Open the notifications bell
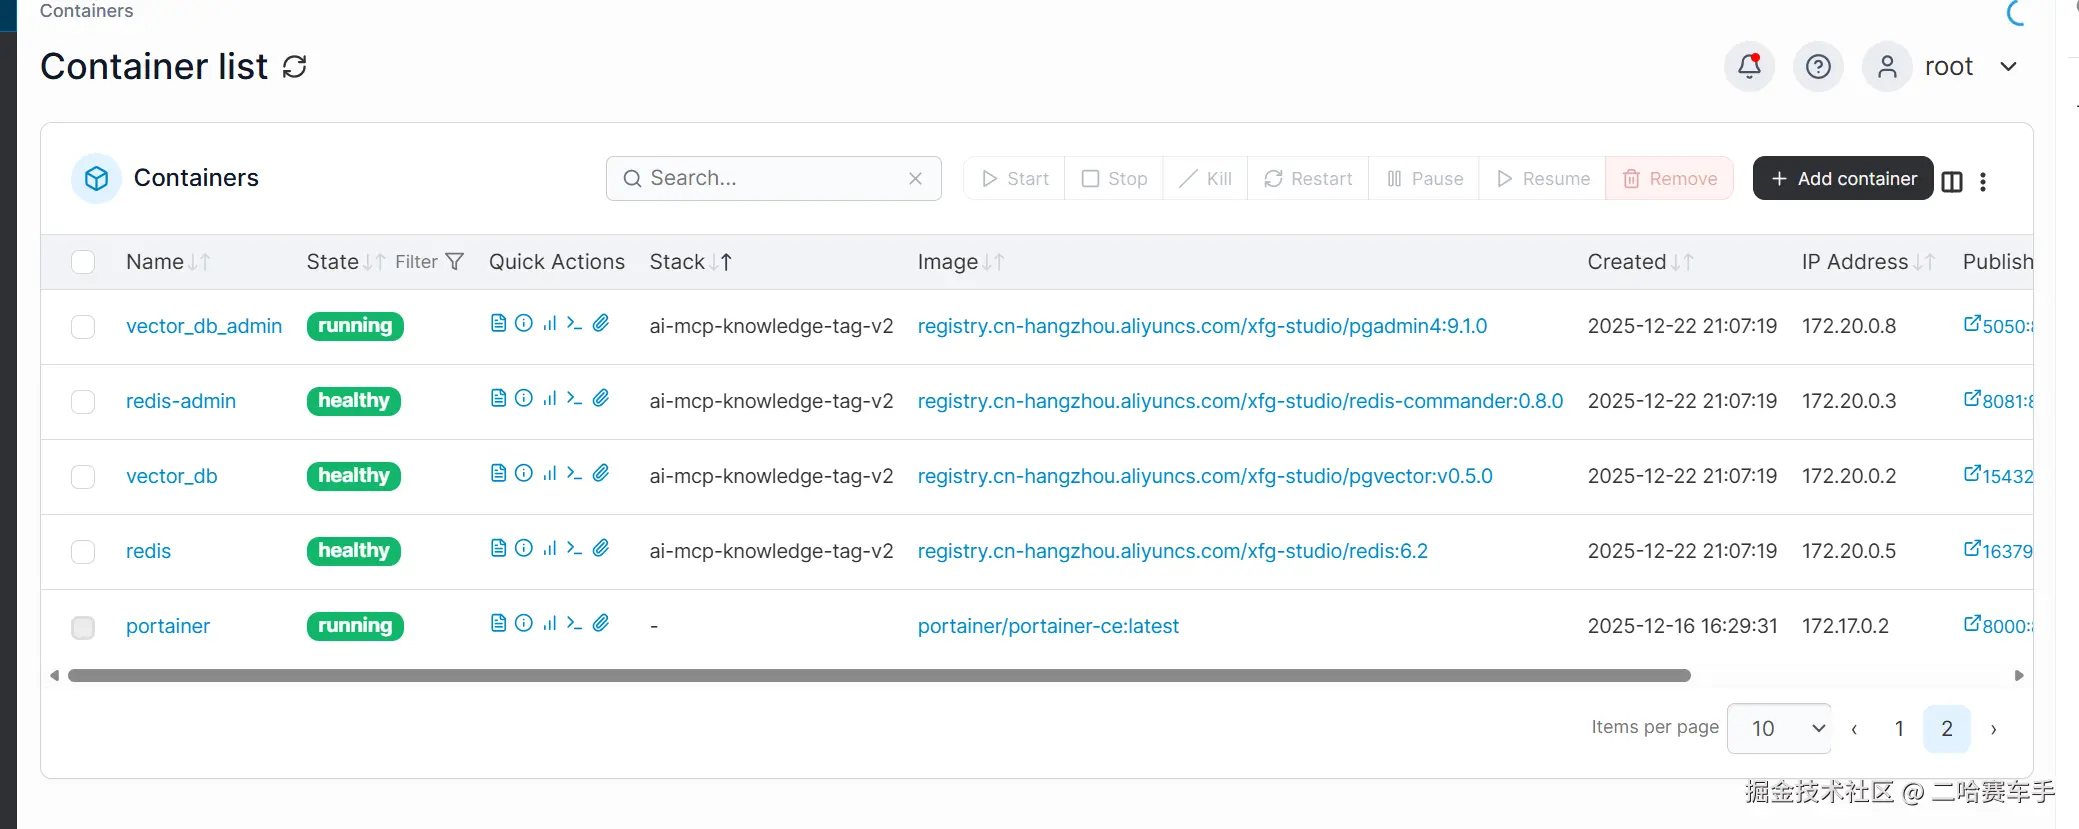The height and width of the screenshot is (829, 2079). pos(1749,67)
